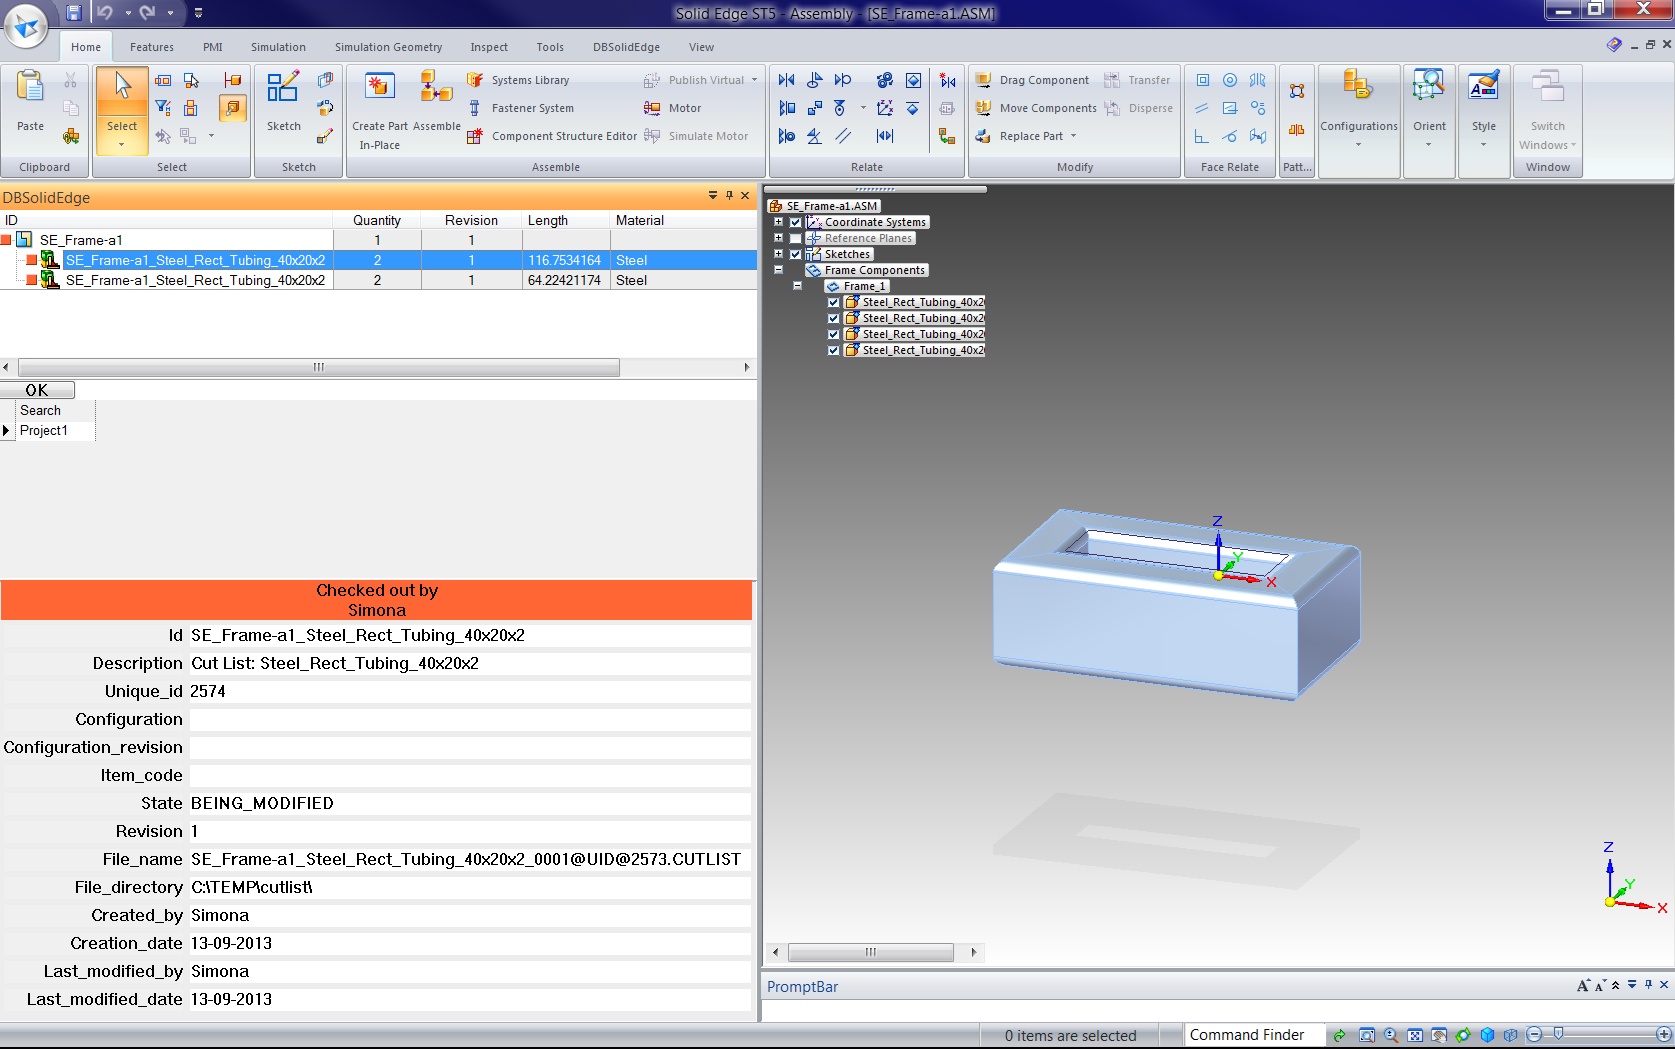Click the Search item in DBSolidEdge panel
Image resolution: width=1675 pixels, height=1049 pixels.
pyautogui.click(x=41, y=411)
